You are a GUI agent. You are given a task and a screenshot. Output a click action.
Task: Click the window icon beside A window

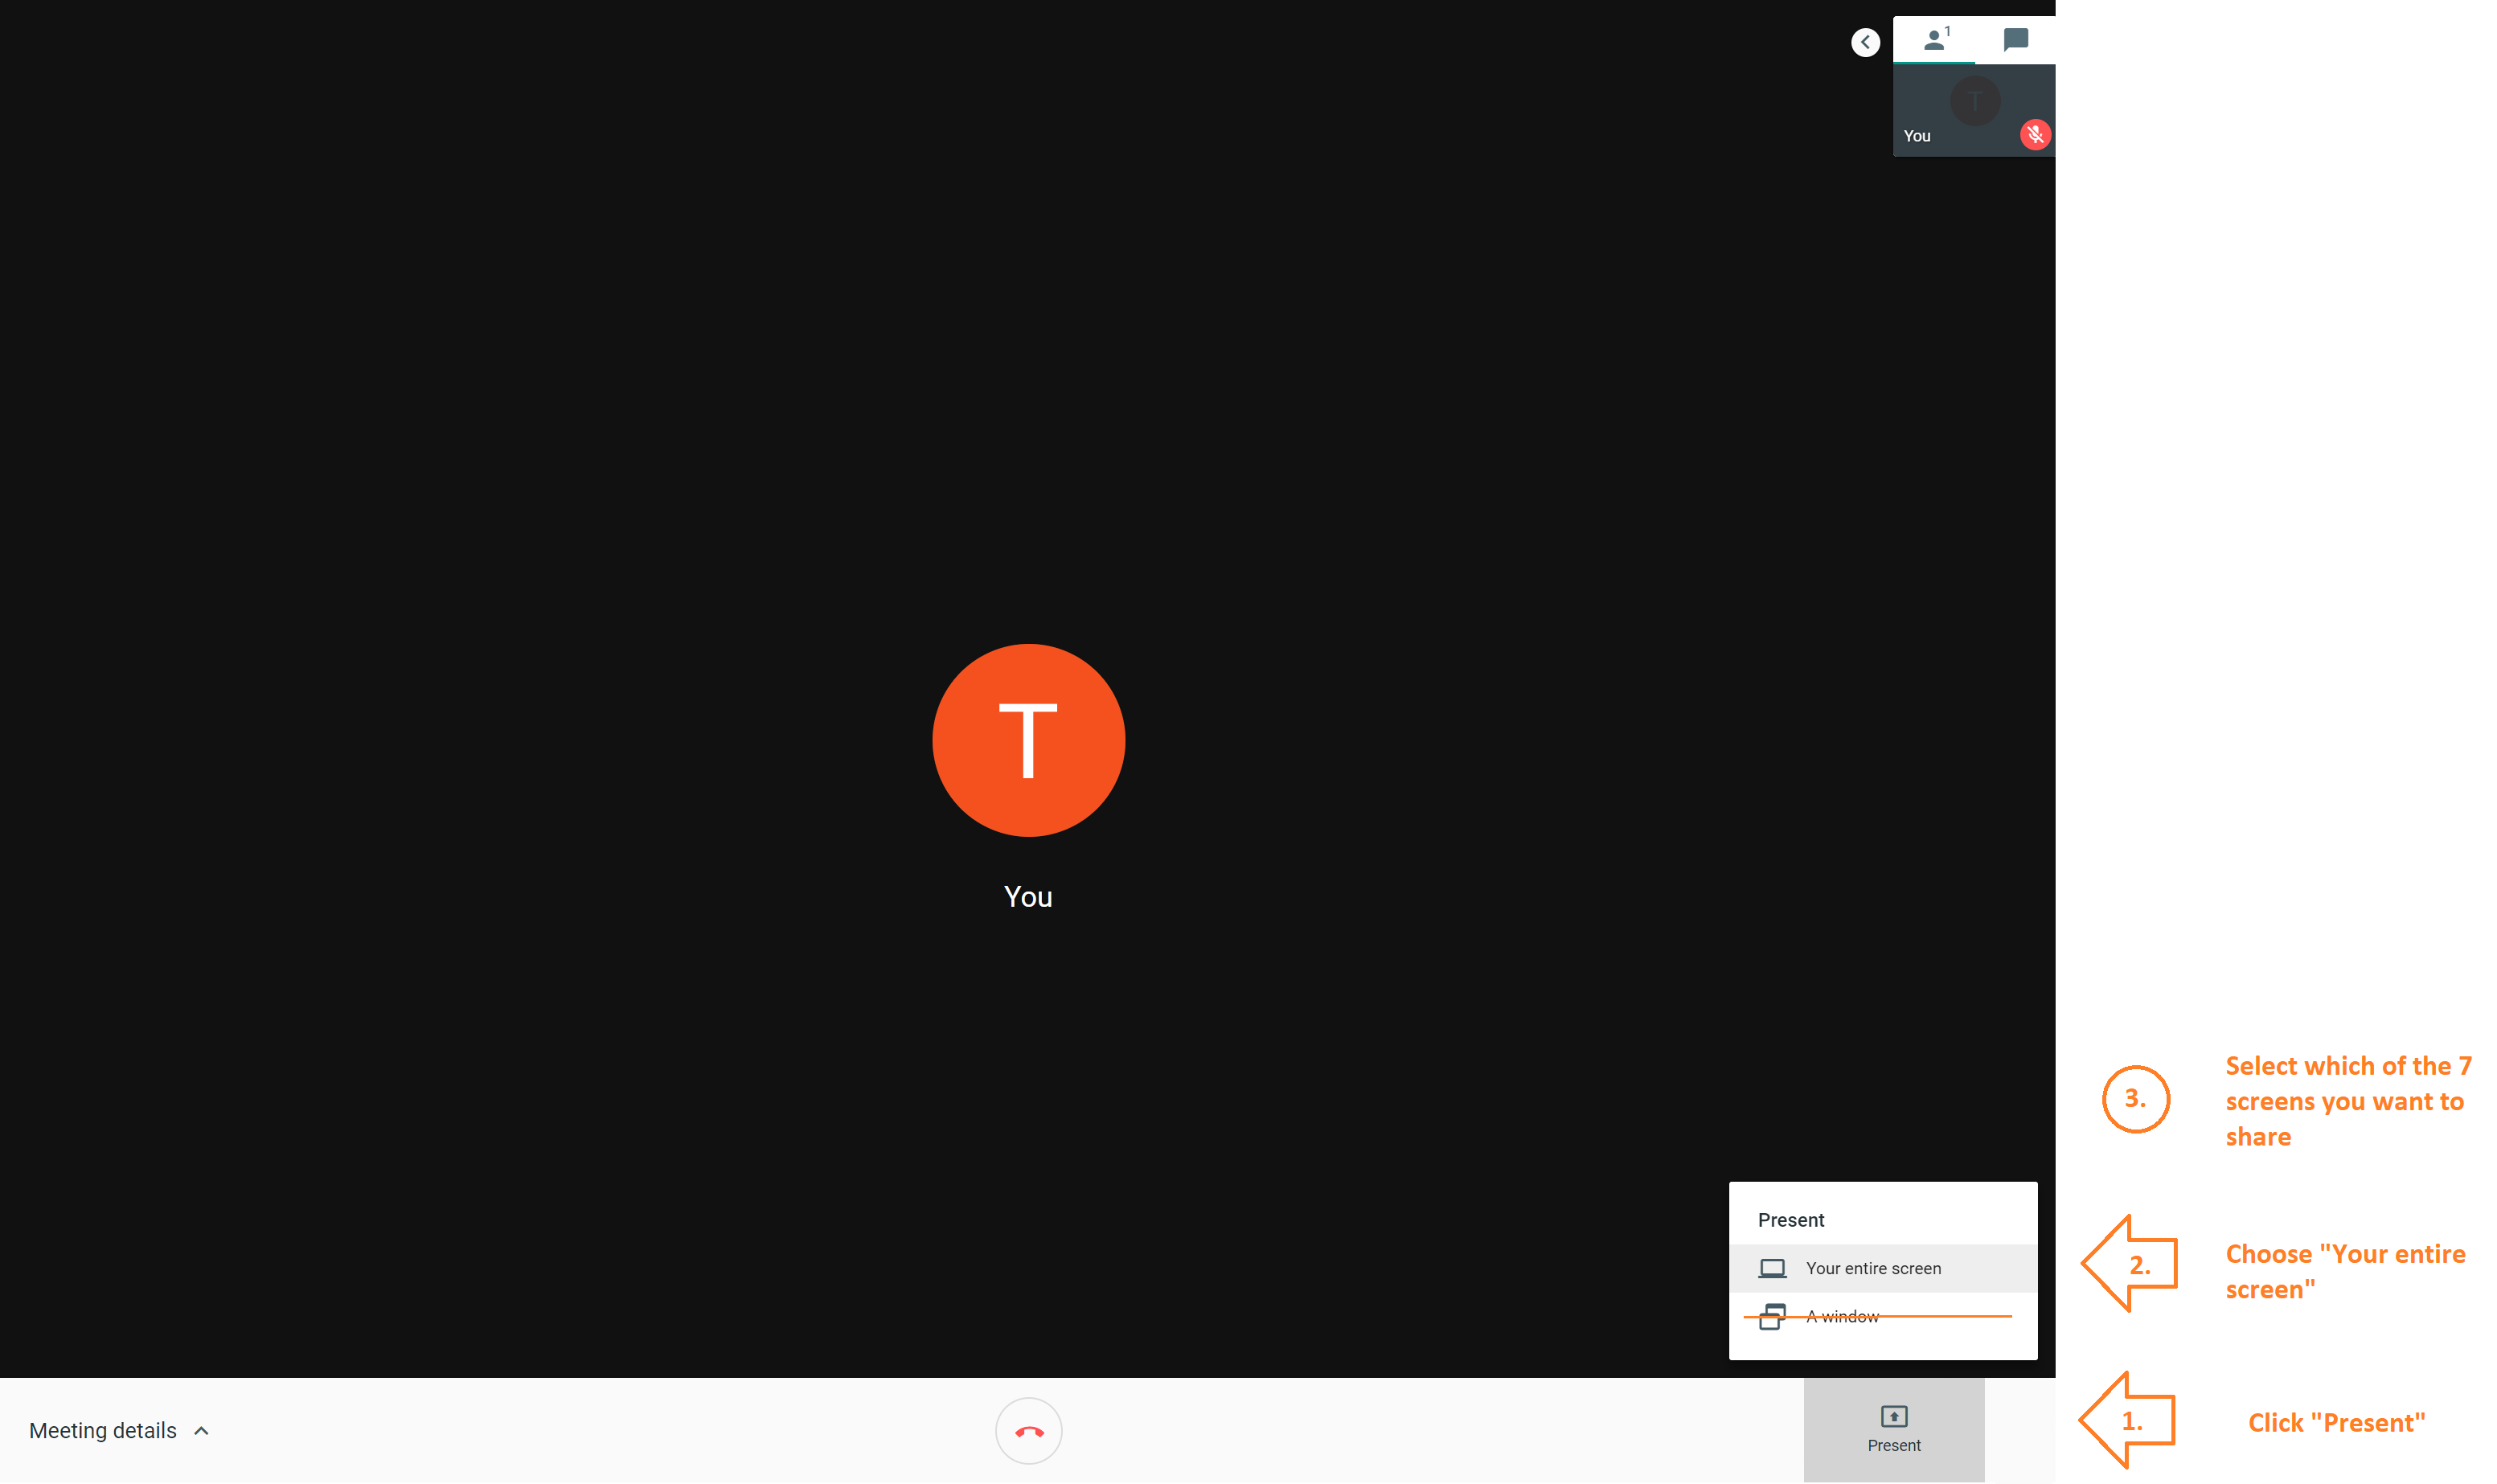[1772, 1316]
